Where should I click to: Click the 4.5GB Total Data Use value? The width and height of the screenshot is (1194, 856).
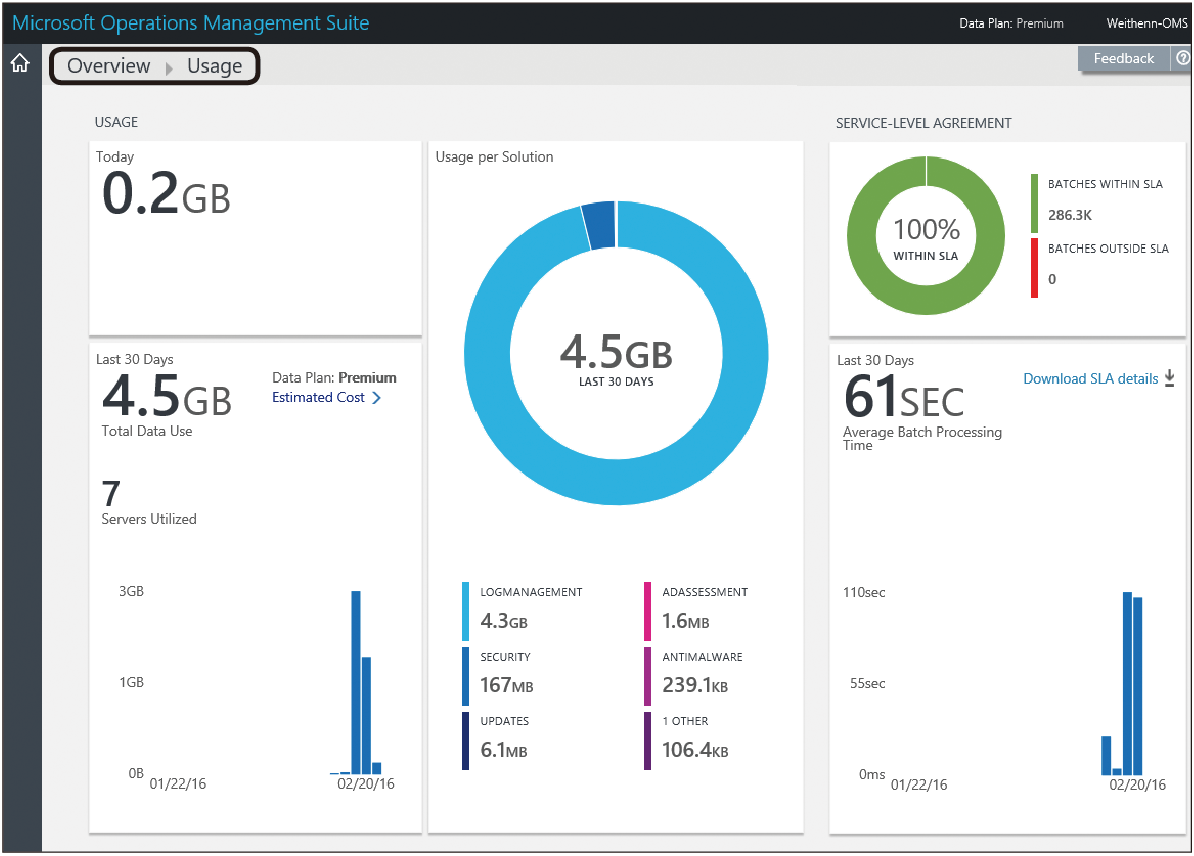pyautogui.click(x=167, y=397)
